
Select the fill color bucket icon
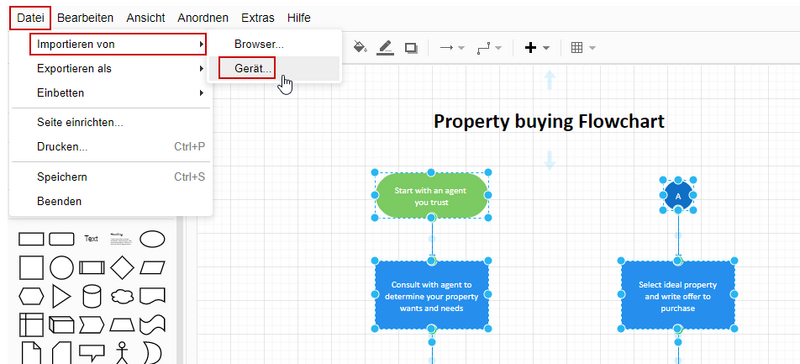(x=360, y=47)
